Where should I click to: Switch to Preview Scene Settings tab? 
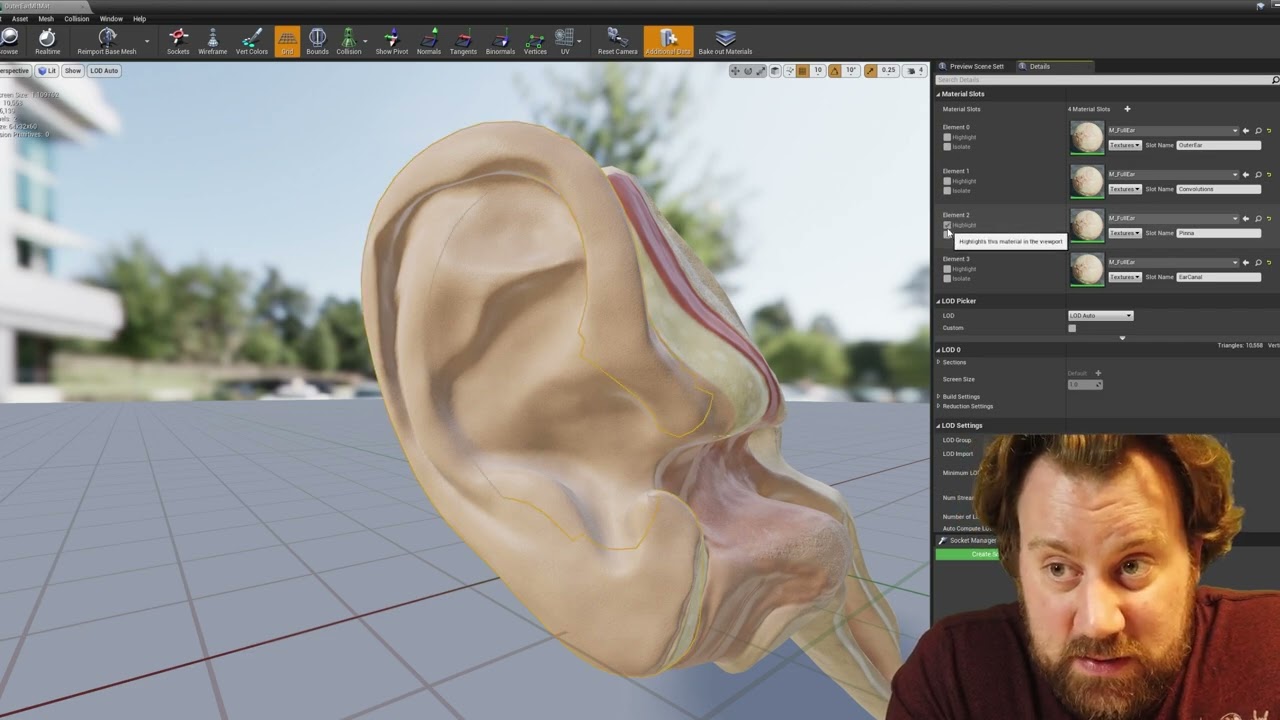971,66
